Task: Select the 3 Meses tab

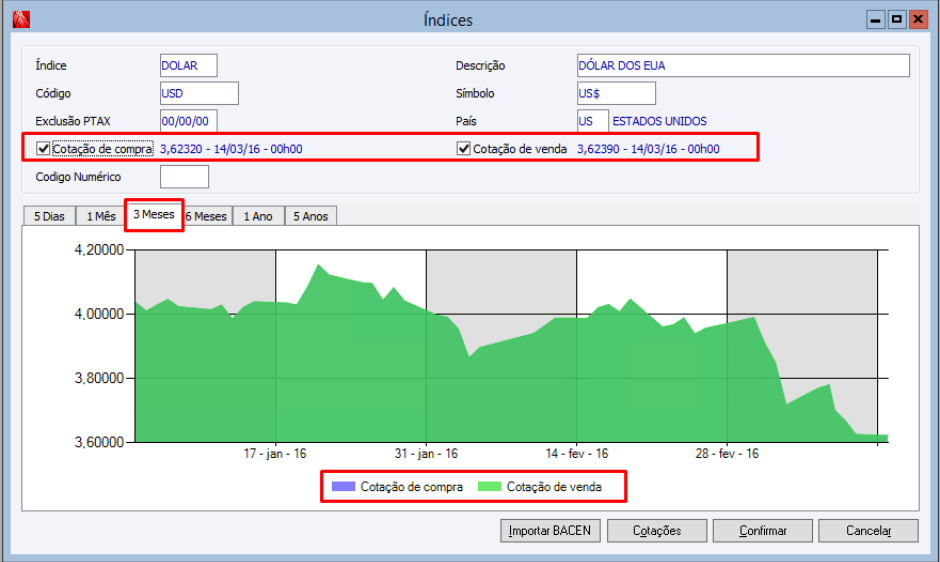Action: [154, 215]
